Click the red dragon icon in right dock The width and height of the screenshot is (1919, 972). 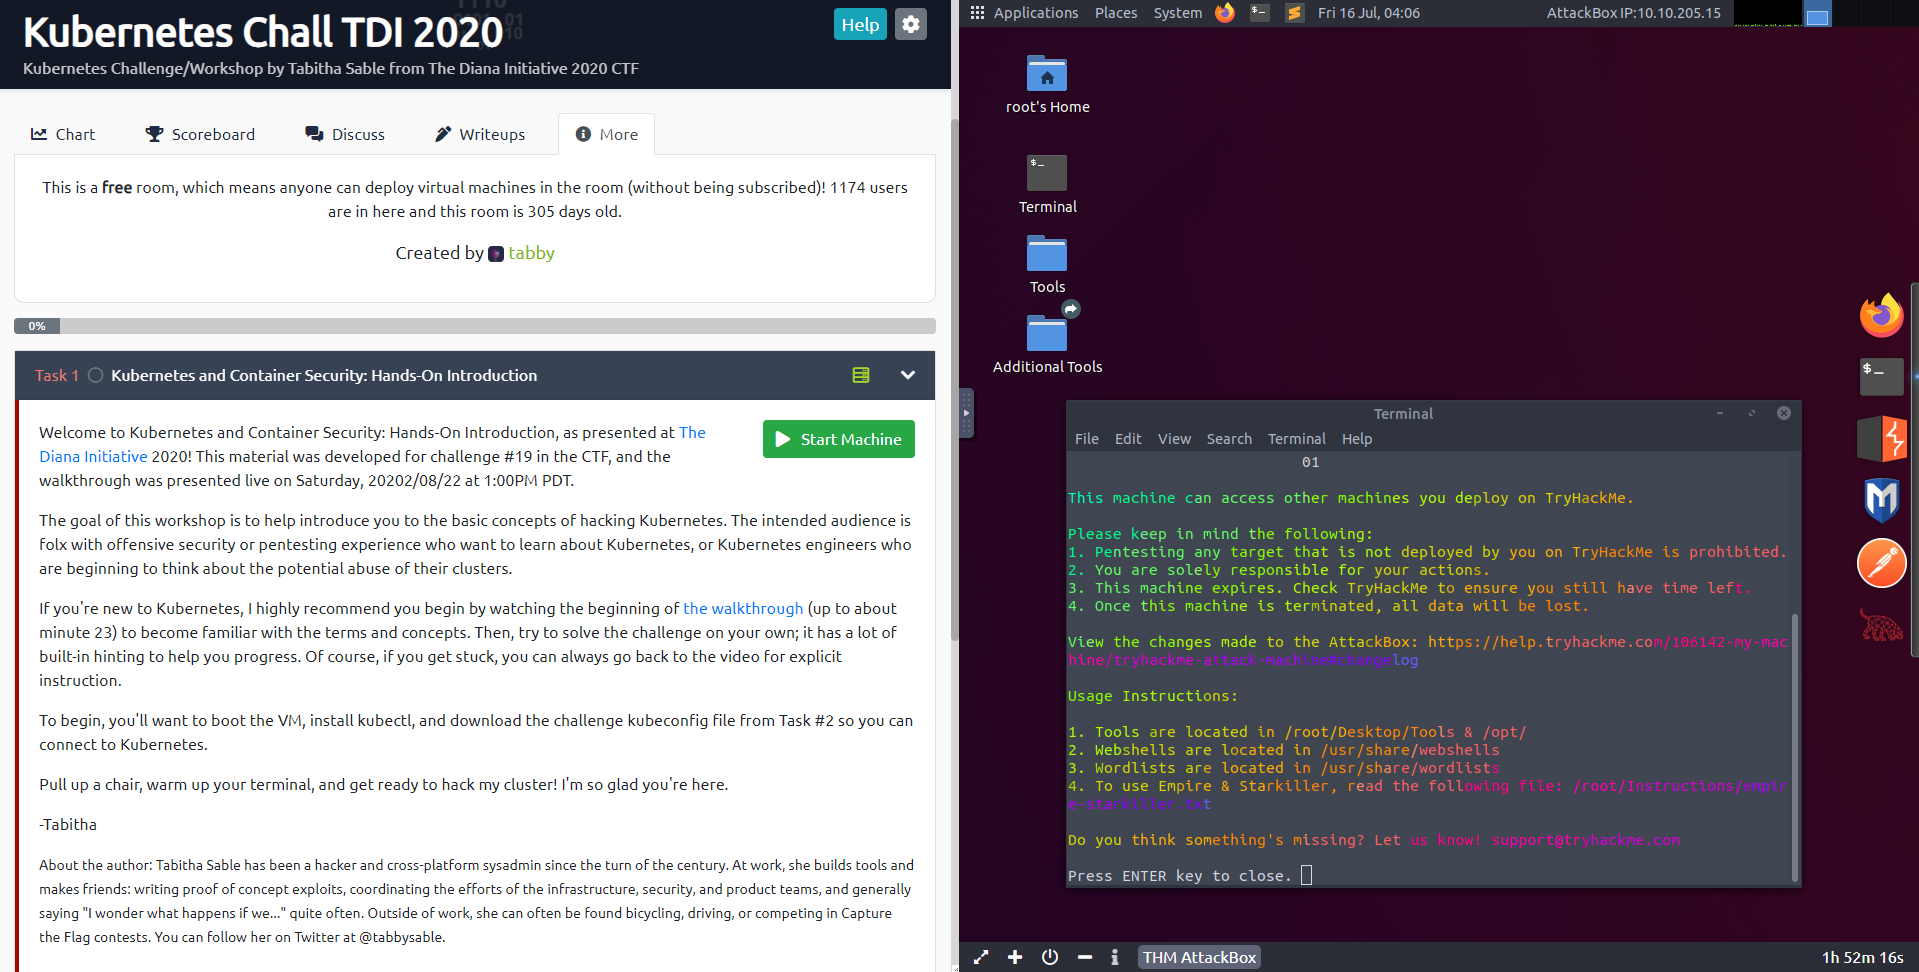(x=1882, y=625)
